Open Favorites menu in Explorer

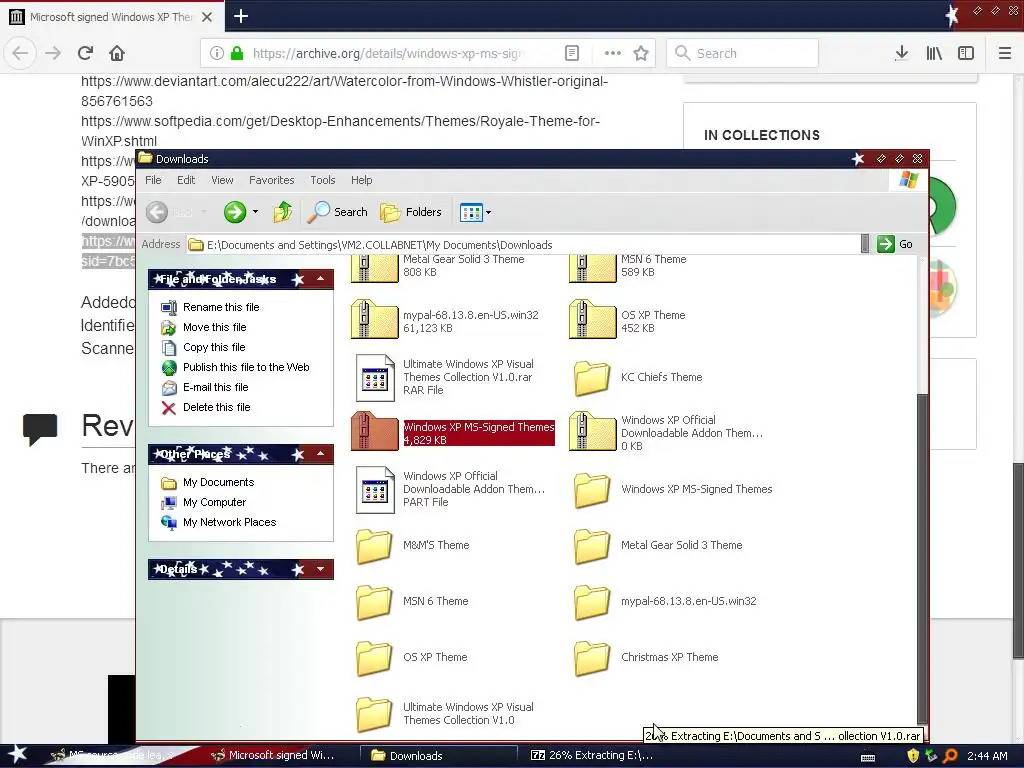pyautogui.click(x=272, y=180)
